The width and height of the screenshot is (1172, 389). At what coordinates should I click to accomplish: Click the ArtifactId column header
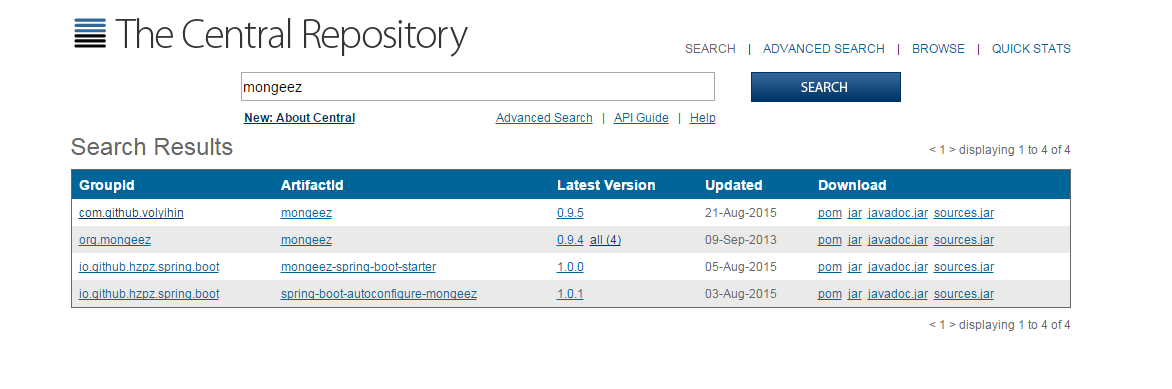coord(312,186)
